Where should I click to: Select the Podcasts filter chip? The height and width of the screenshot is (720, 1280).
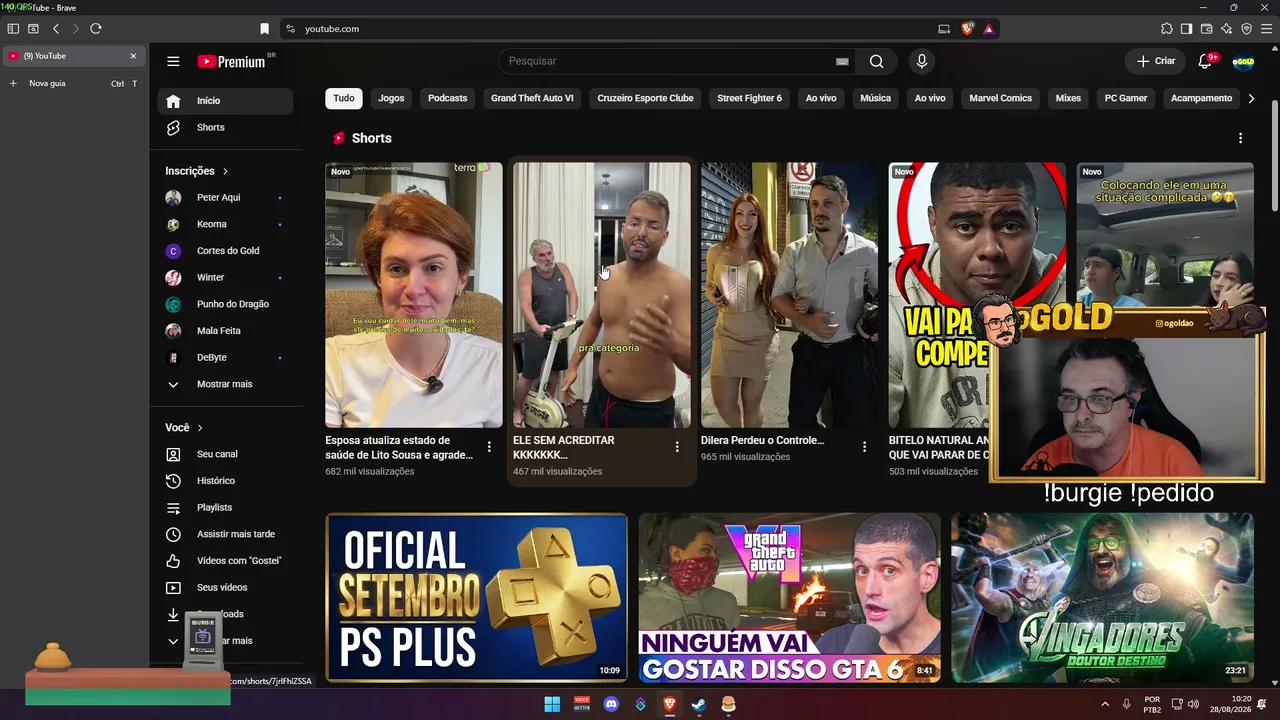447,98
